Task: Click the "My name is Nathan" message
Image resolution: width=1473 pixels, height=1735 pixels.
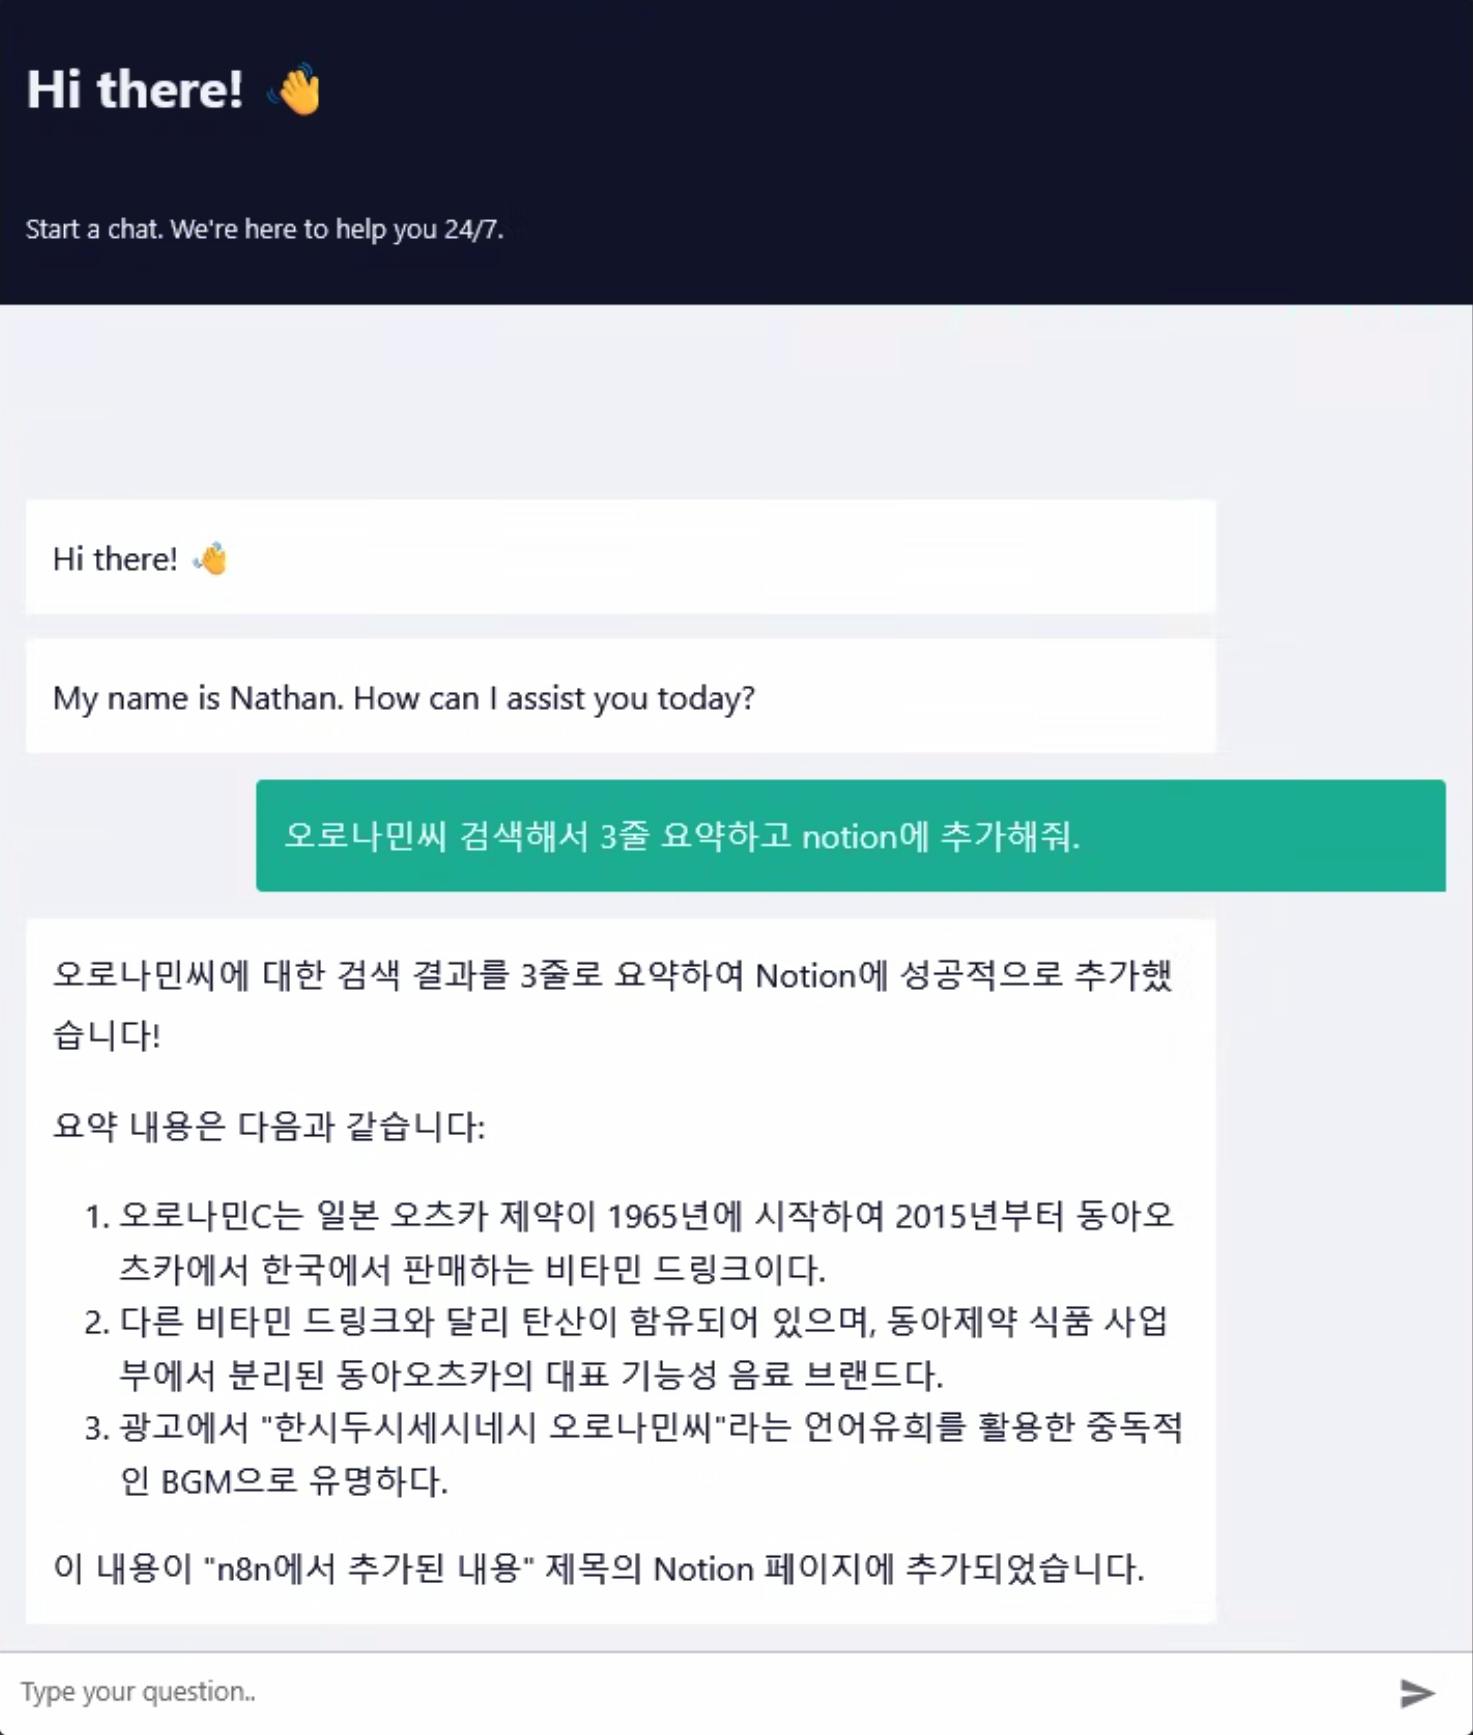Action: point(404,697)
